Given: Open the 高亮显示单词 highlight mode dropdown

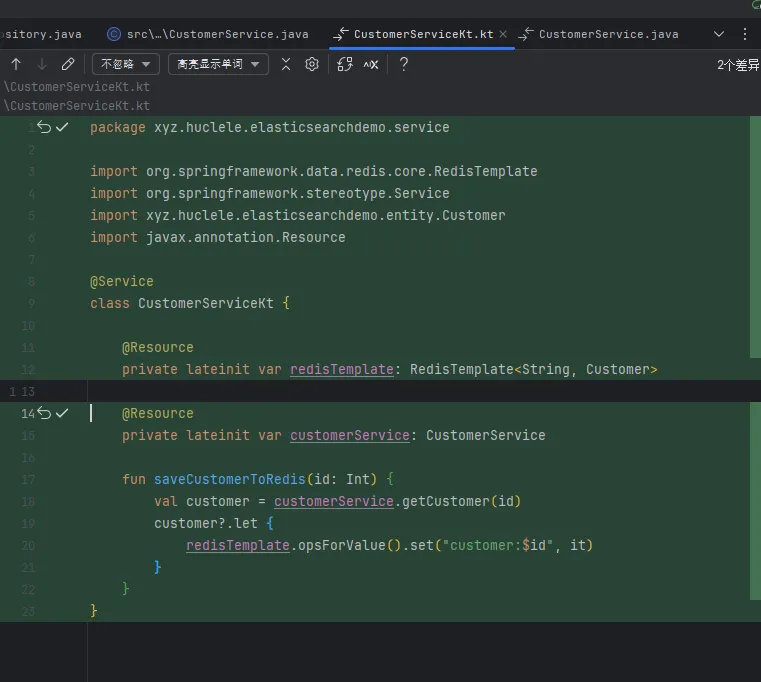Looking at the screenshot, I should pyautogui.click(x=217, y=64).
